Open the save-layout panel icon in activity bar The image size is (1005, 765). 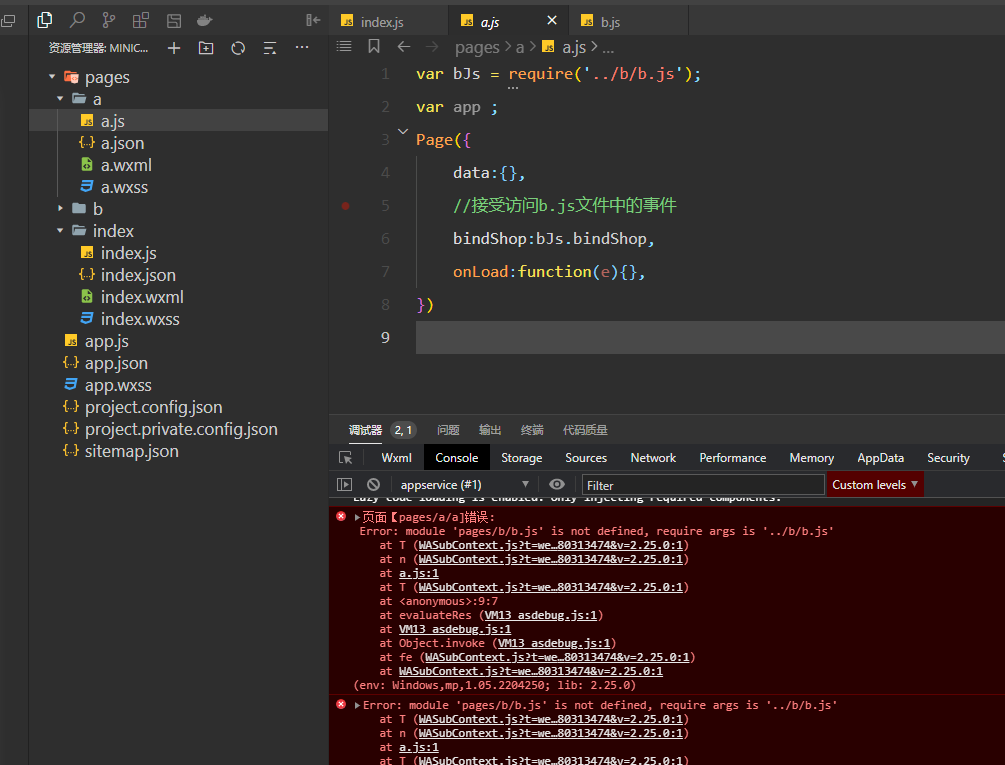tap(174, 21)
